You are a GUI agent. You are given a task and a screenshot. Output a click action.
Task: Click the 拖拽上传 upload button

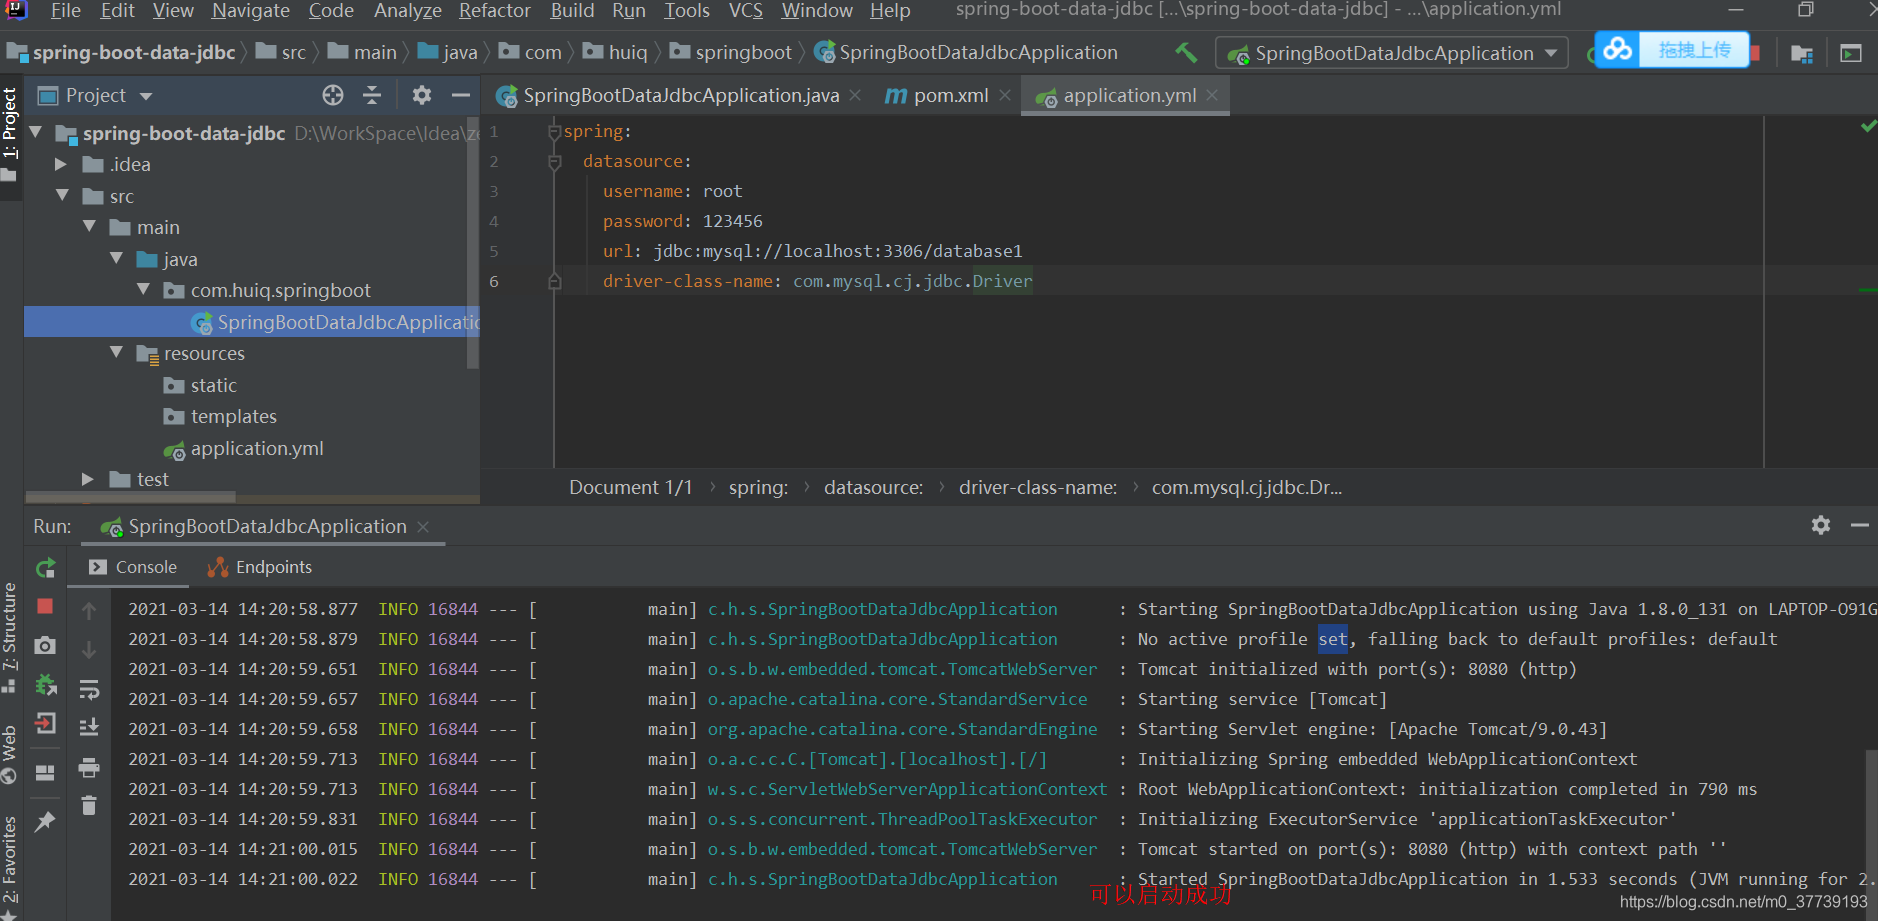1694,49
